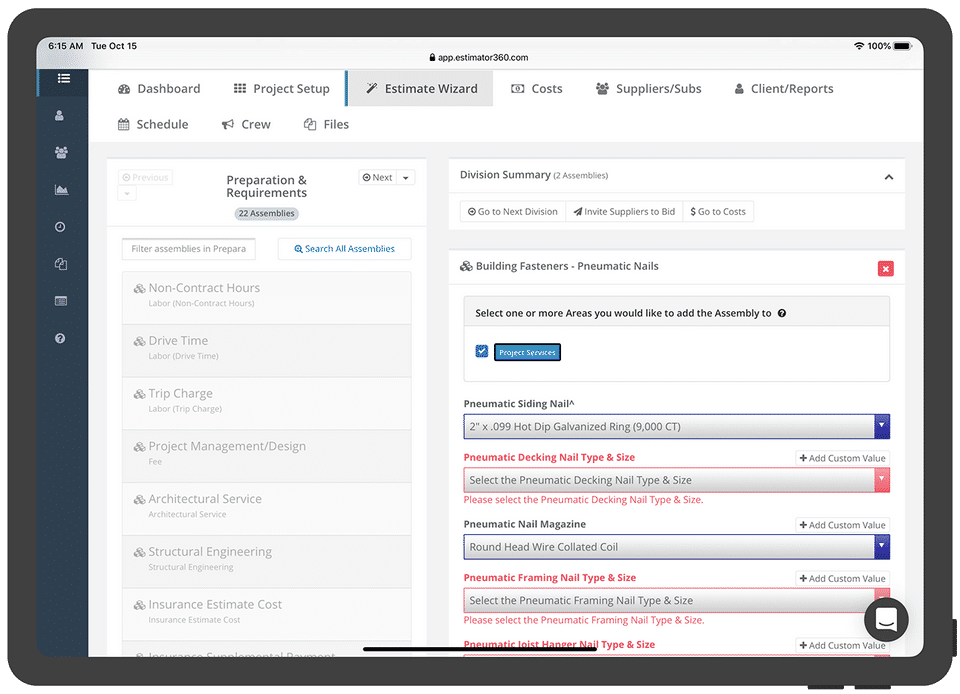Add Custom Value for Framing Nail
The image size is (960, 694).
(842, 578)
